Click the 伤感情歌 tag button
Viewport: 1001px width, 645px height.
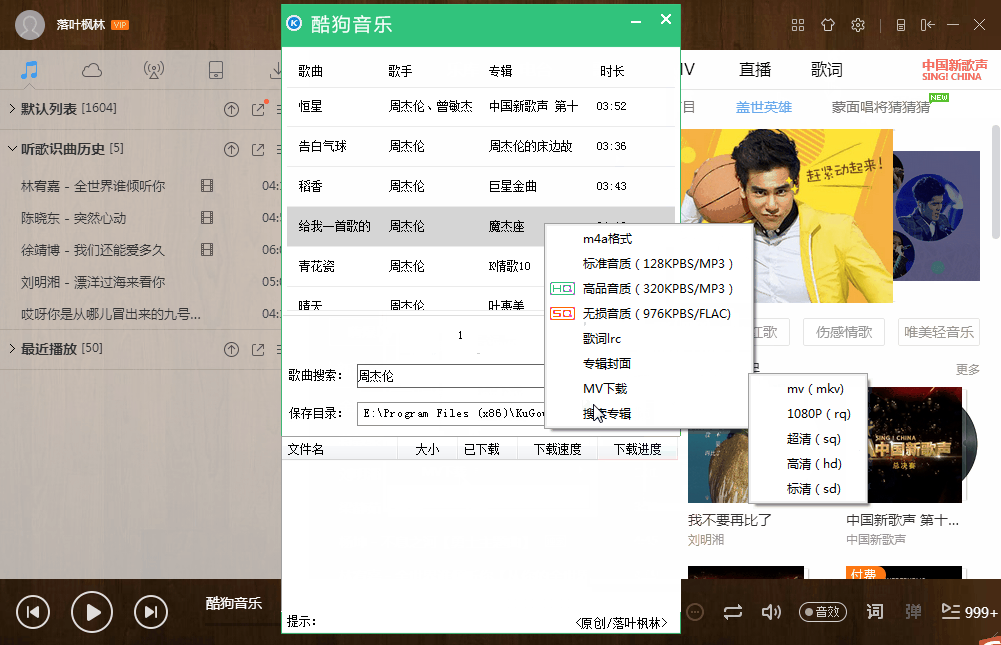click(x=844, y=332)
